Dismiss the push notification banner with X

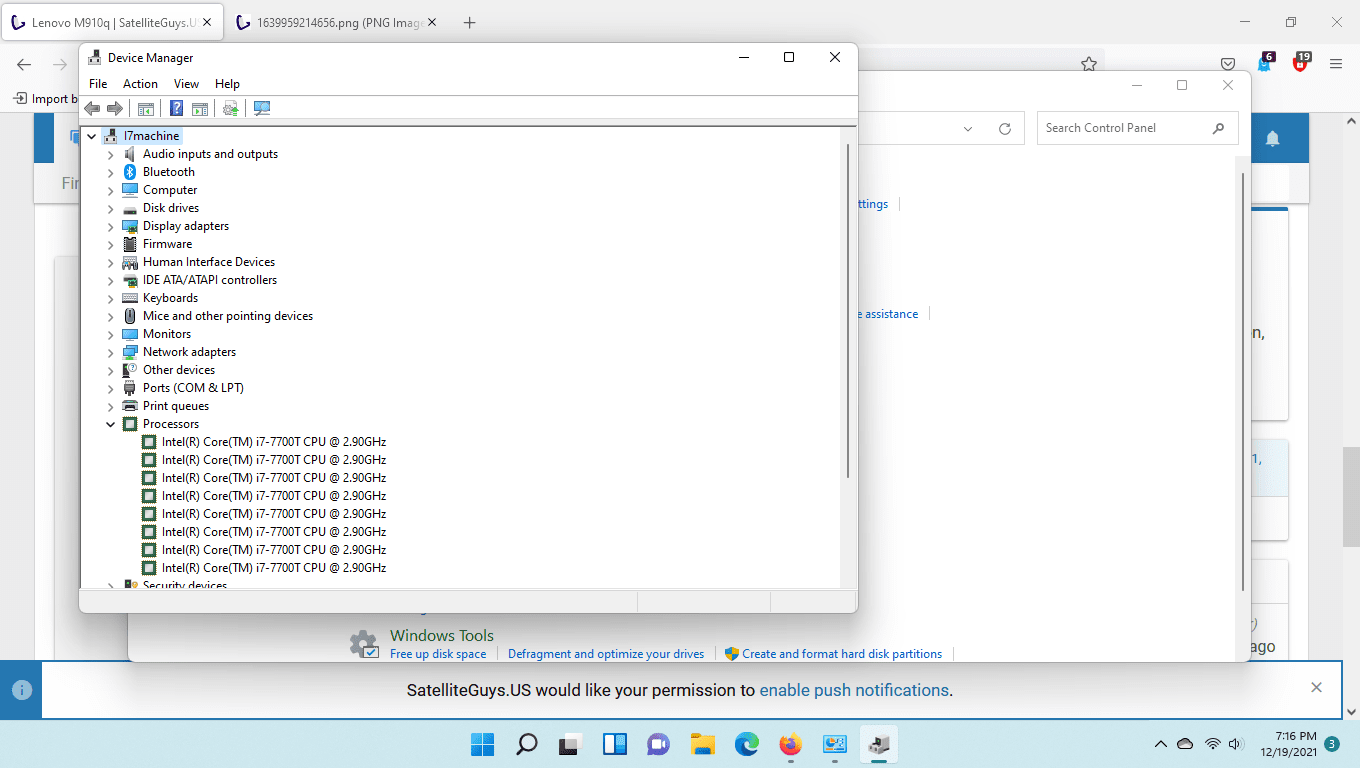[x=1317, y=687]
